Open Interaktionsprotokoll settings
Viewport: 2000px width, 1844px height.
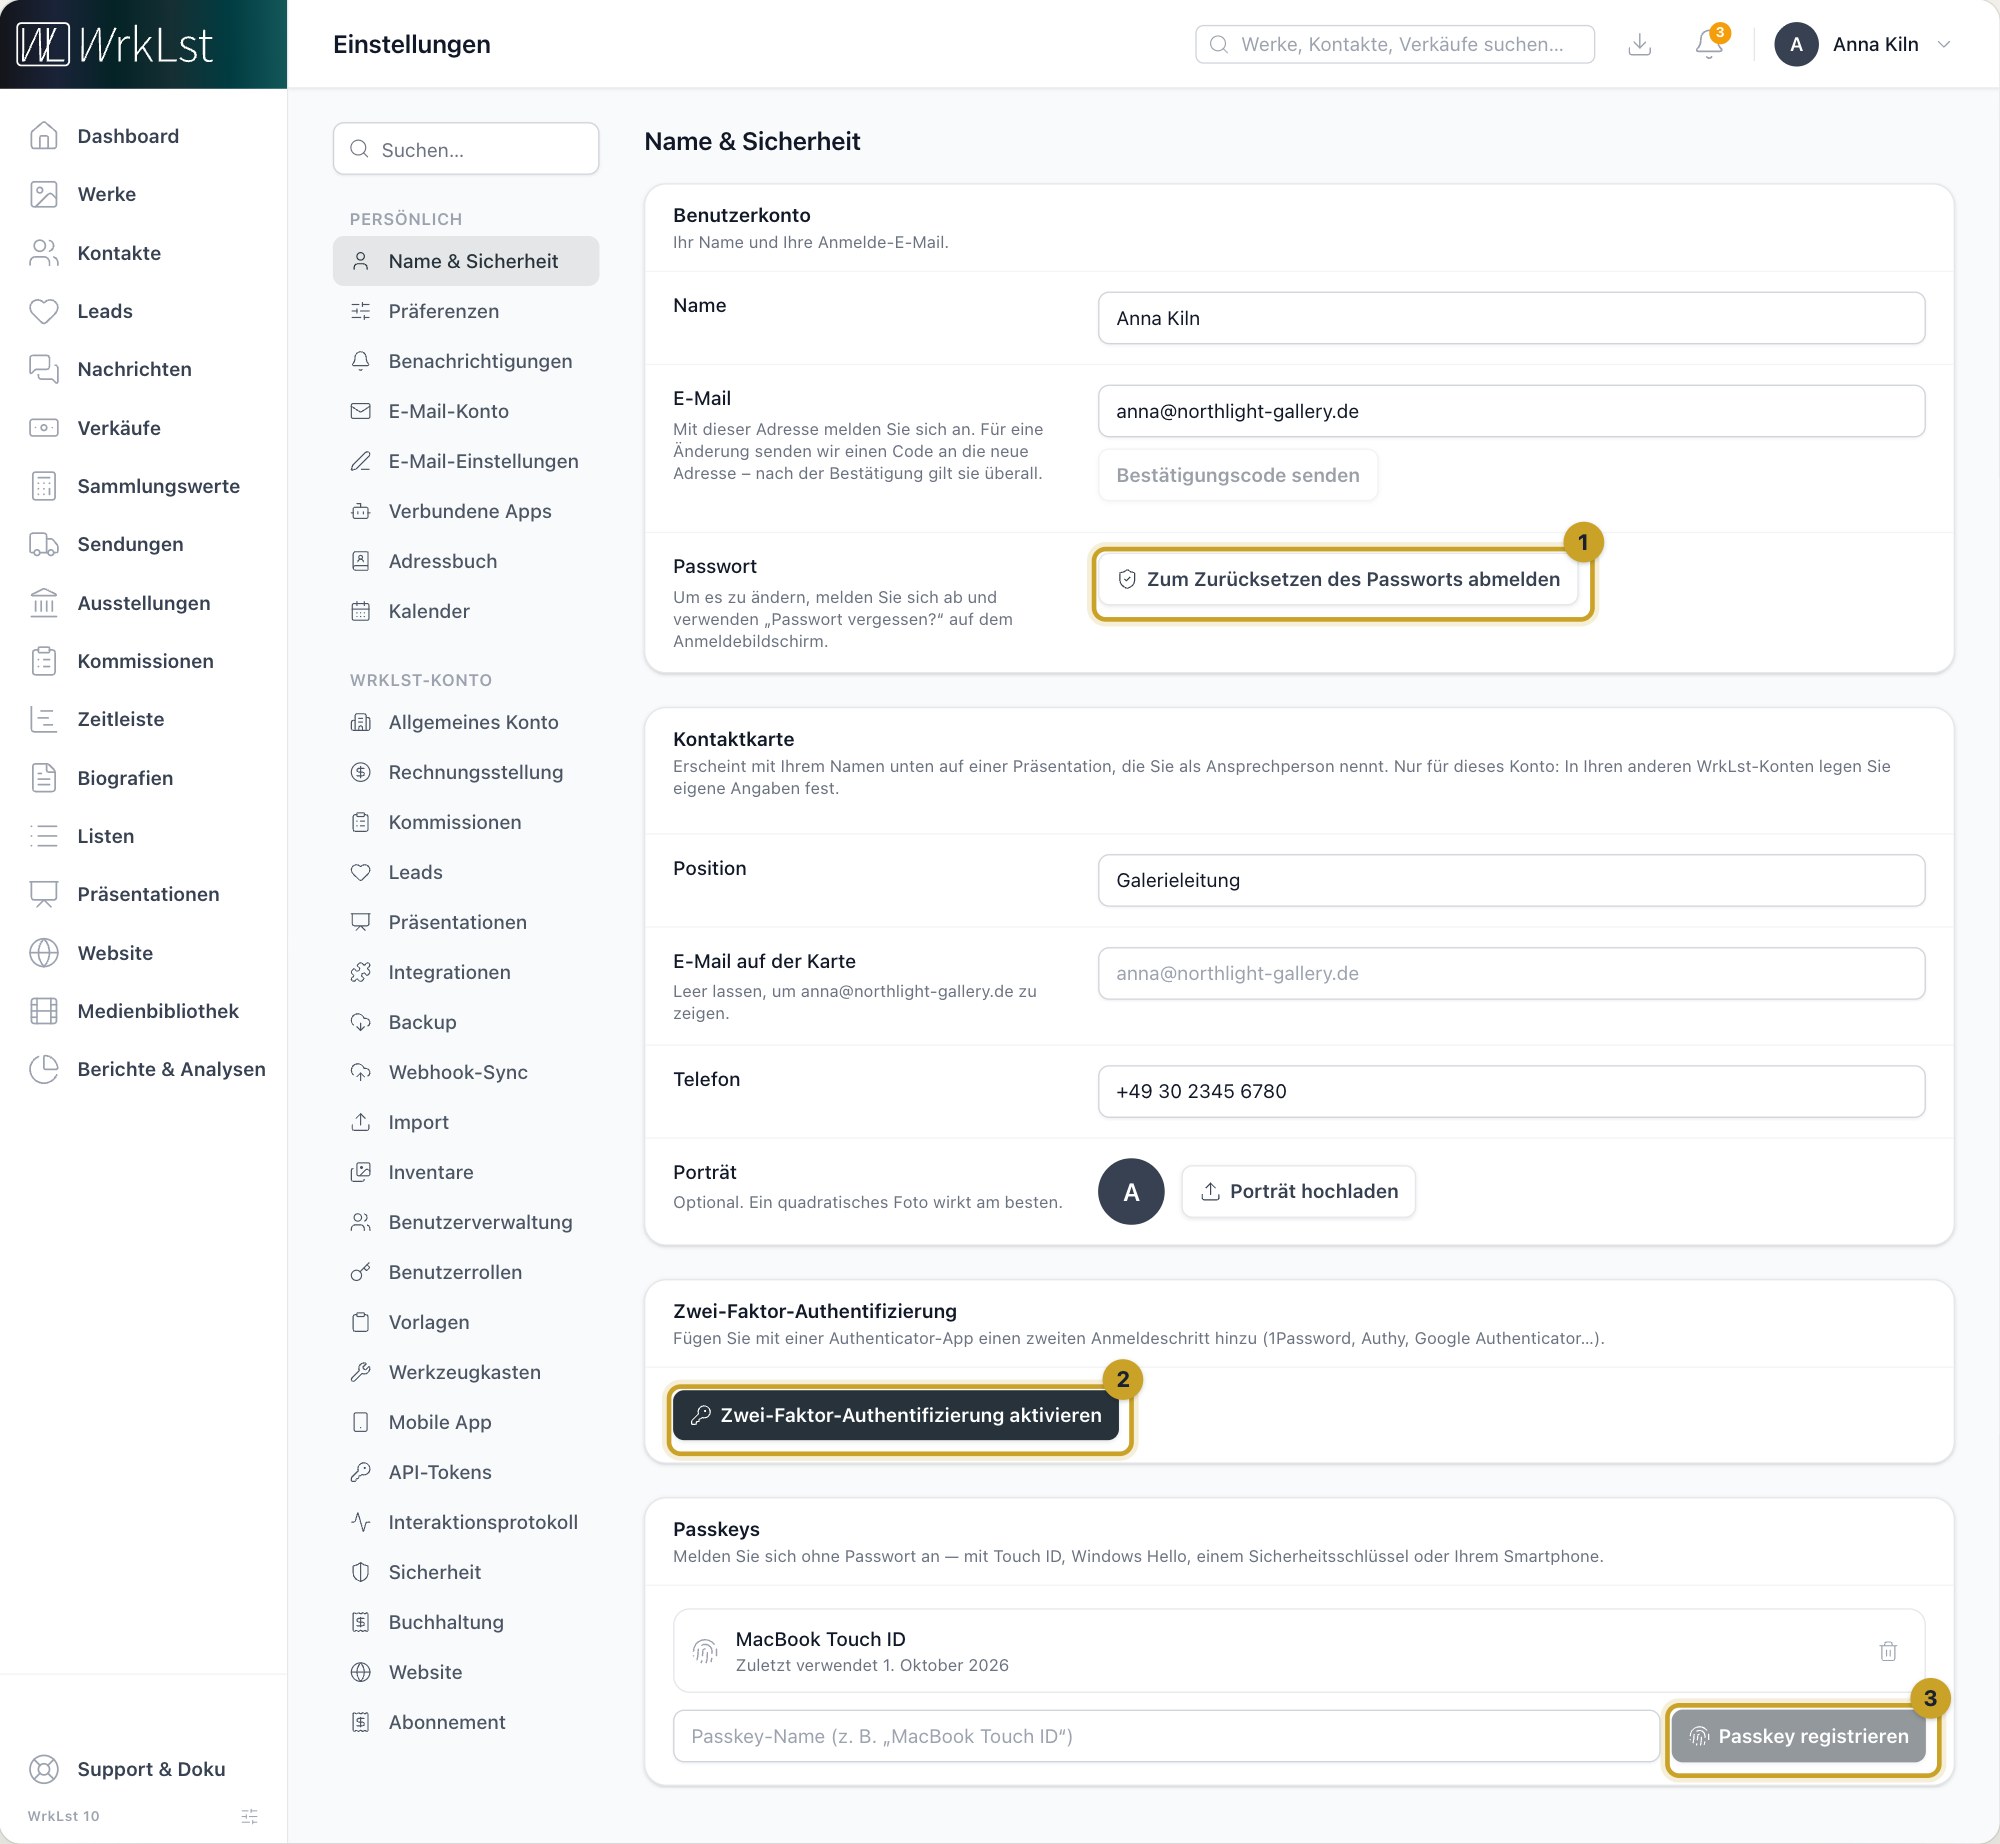point(466,1522)
